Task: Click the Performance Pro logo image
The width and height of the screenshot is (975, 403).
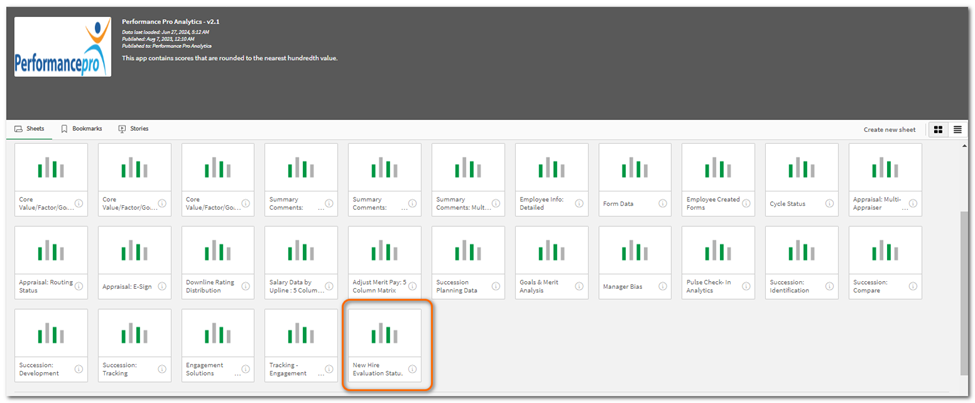Action: 63,47
